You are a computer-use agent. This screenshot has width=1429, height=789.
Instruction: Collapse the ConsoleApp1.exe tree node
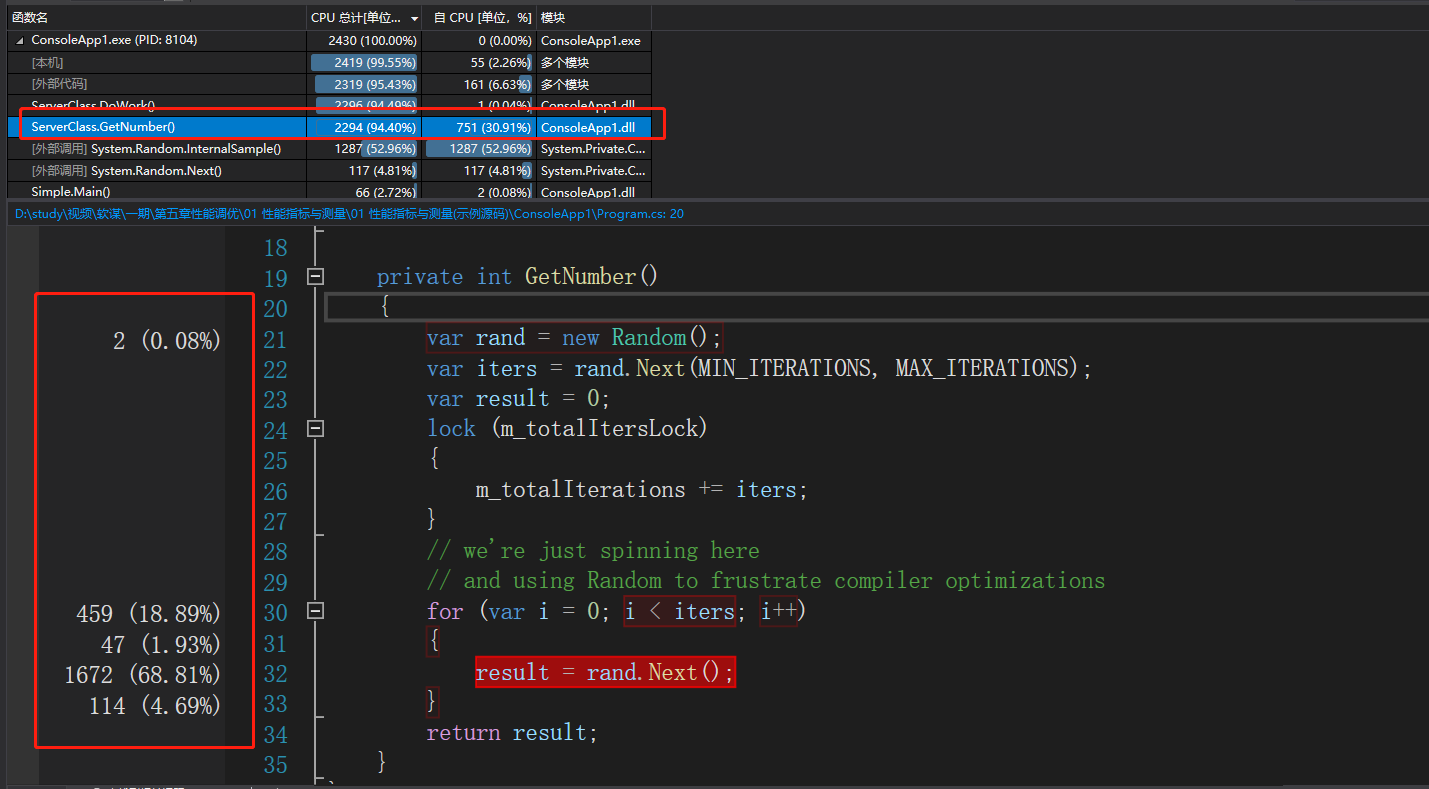click(x=19, y=41)
